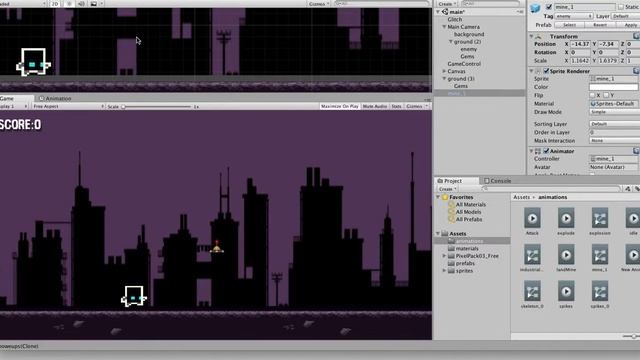Screen dimensions: 640x360
Task: Switch to the Animation tab
Action: [55, 98]
